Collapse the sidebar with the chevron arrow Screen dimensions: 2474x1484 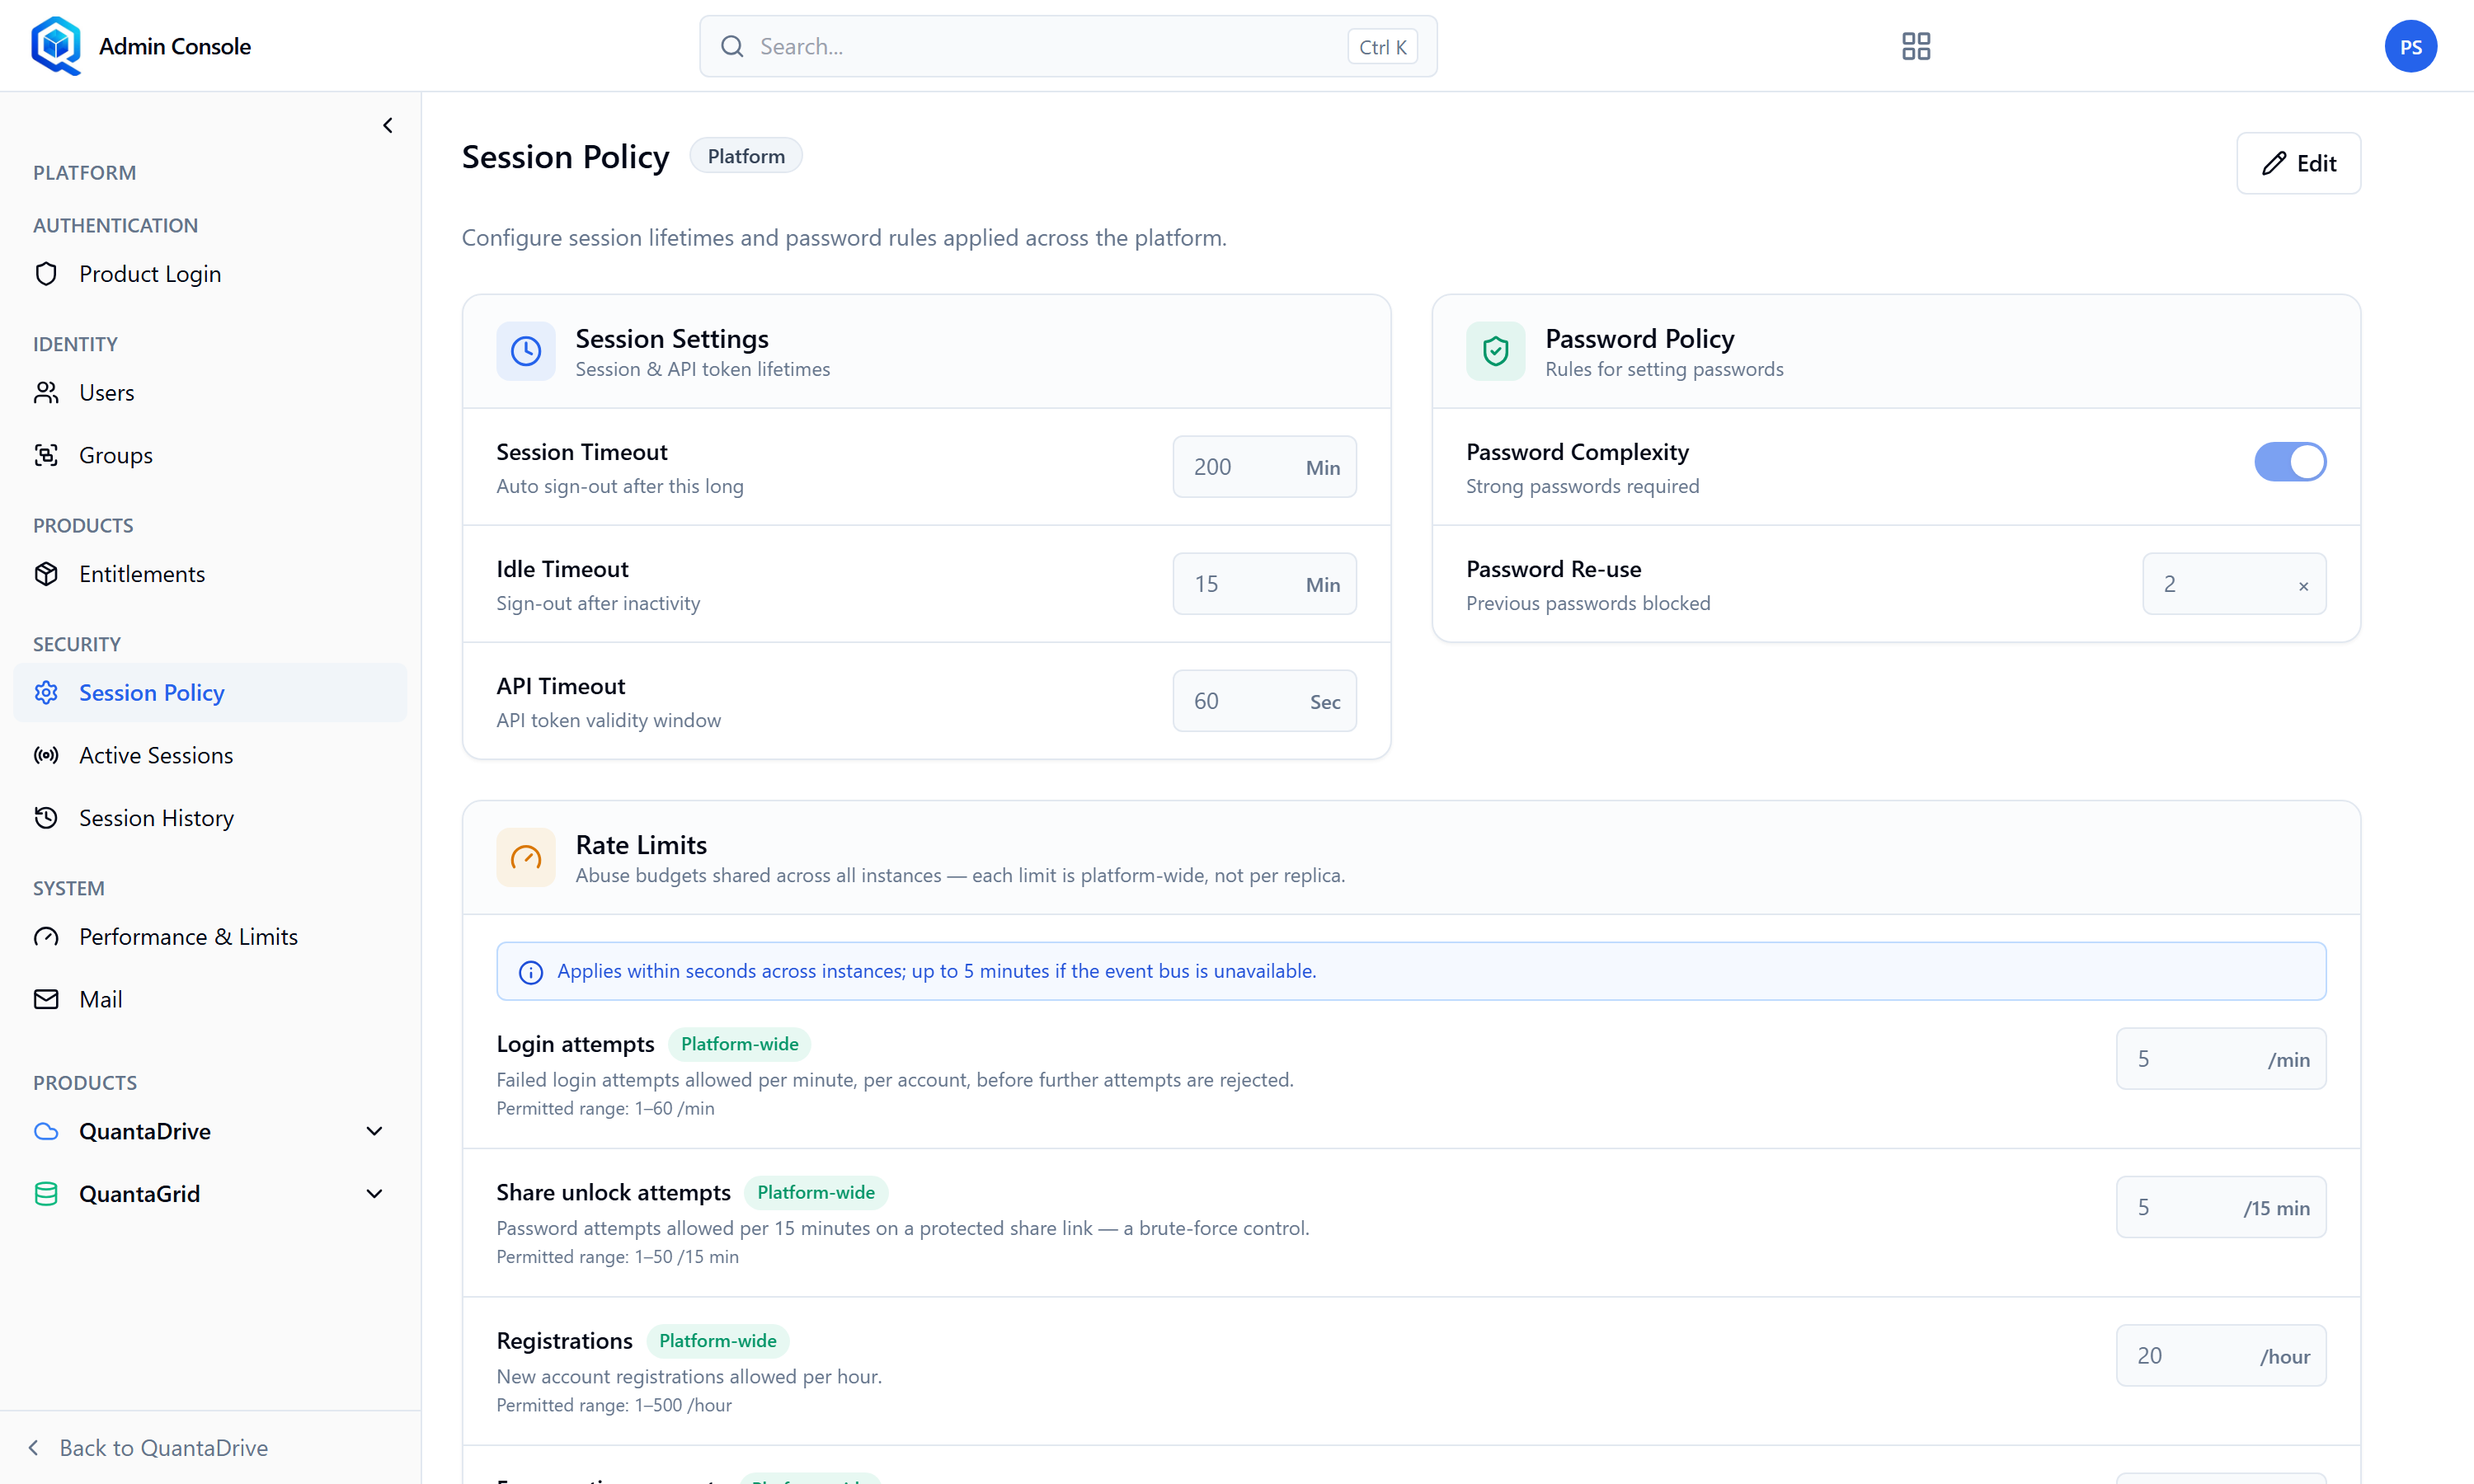coord(388,125)
